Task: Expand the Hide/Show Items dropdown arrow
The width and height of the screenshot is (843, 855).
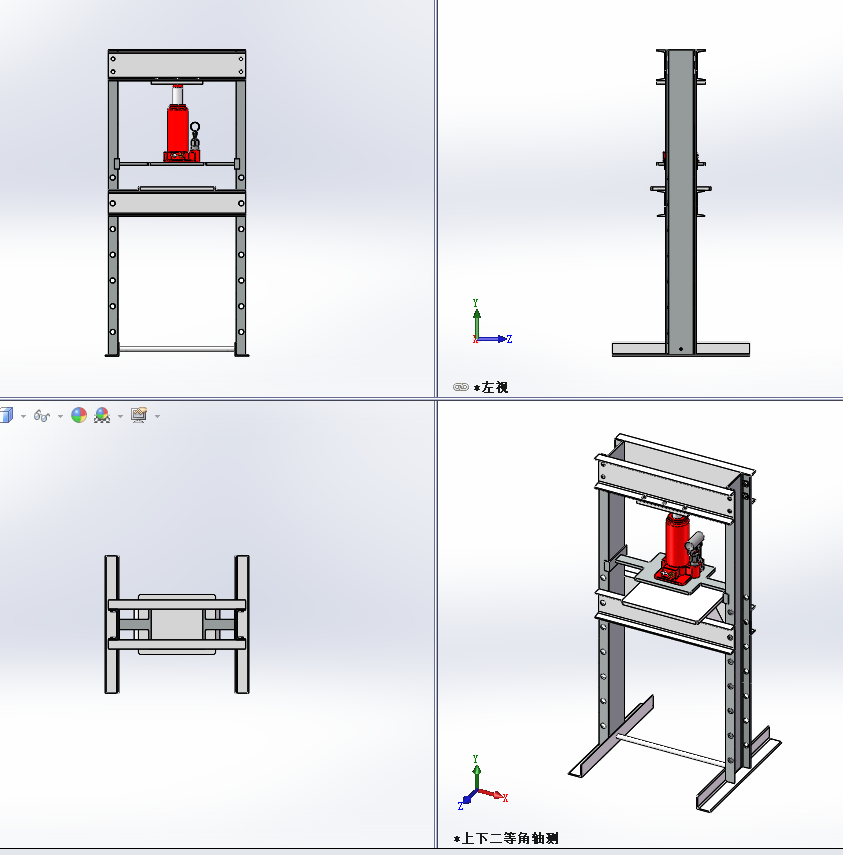Action: tap(60, 417)
